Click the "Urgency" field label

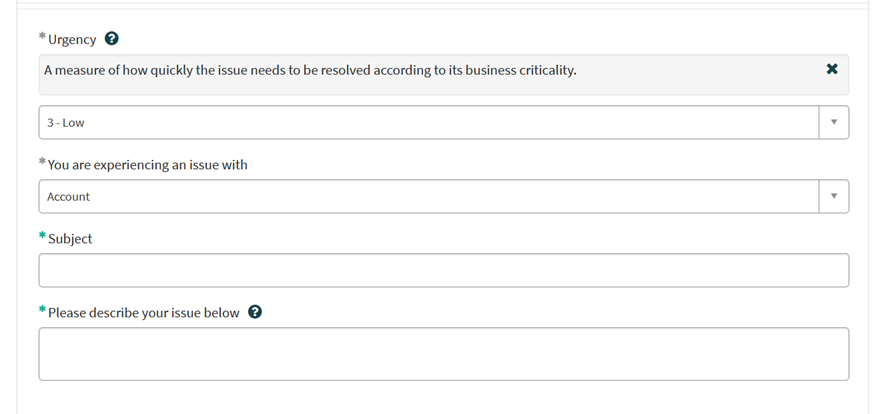[72, 40]
